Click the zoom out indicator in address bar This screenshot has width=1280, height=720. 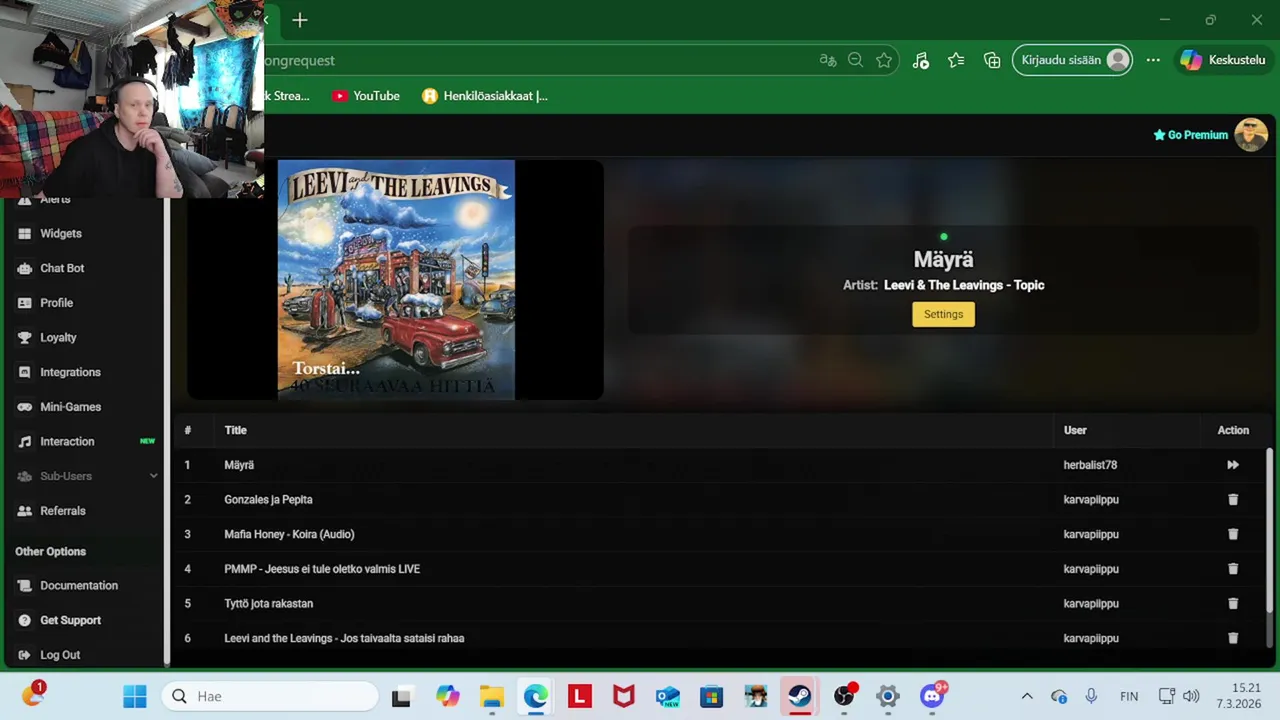tap(855, 60)
